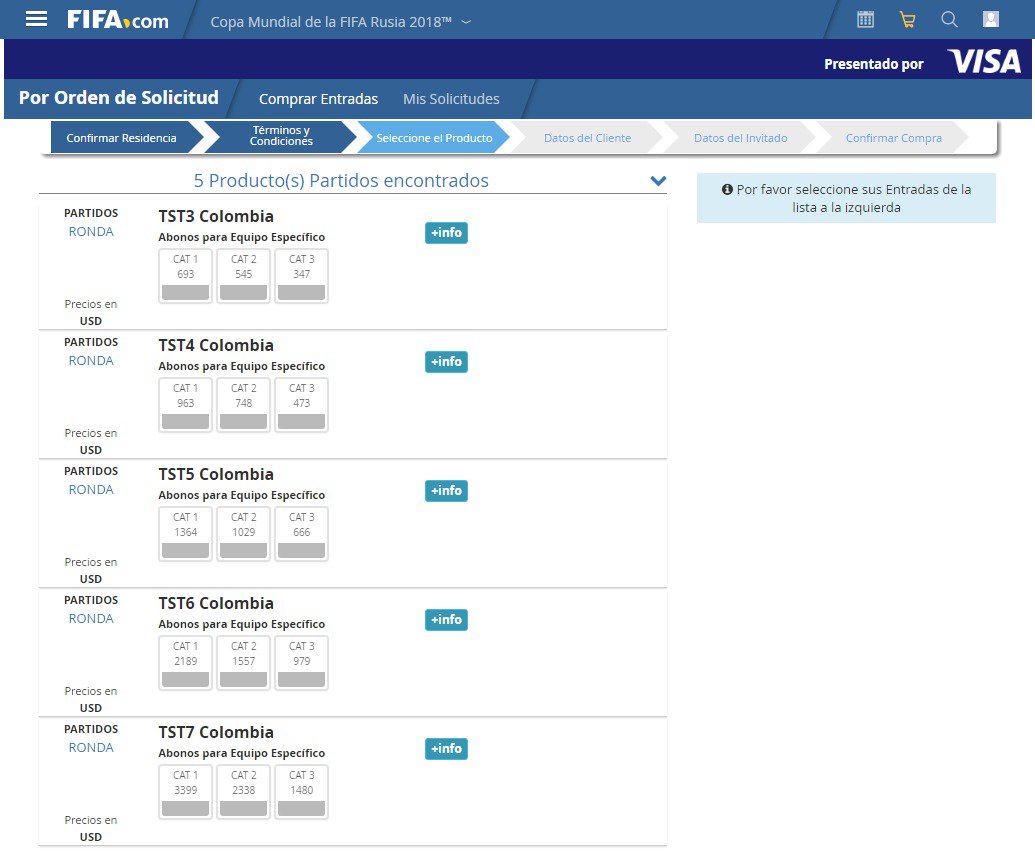Screen dimensions: 1035x860
Task: Click the TST7 Colombia title
Action: click(216, 733)
